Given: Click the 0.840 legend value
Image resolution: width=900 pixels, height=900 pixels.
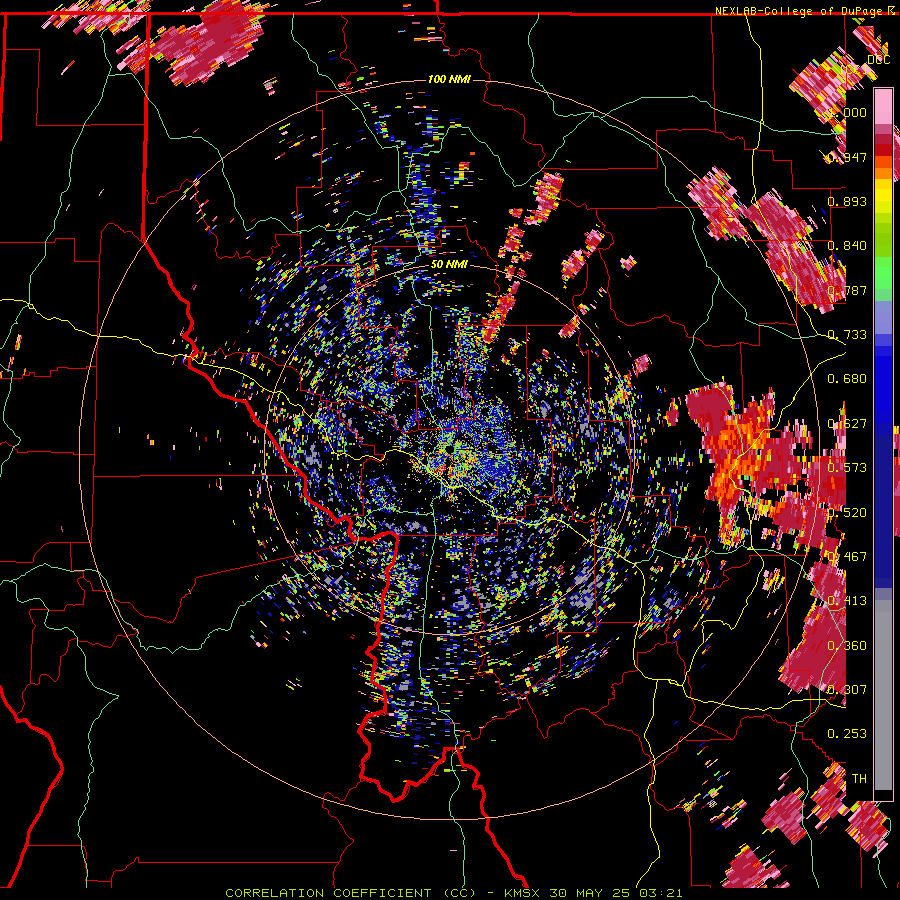Looking at the screenshot, I should point(847,246).
